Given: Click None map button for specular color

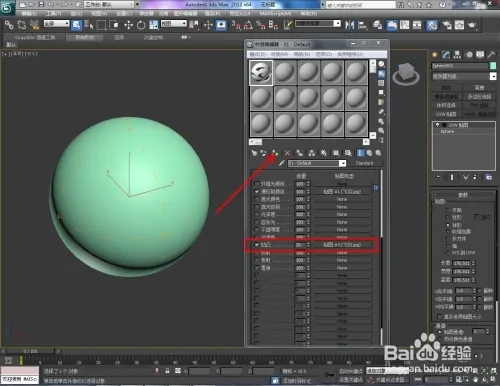Looking at the screenshot, I should (x=342, y=199).
